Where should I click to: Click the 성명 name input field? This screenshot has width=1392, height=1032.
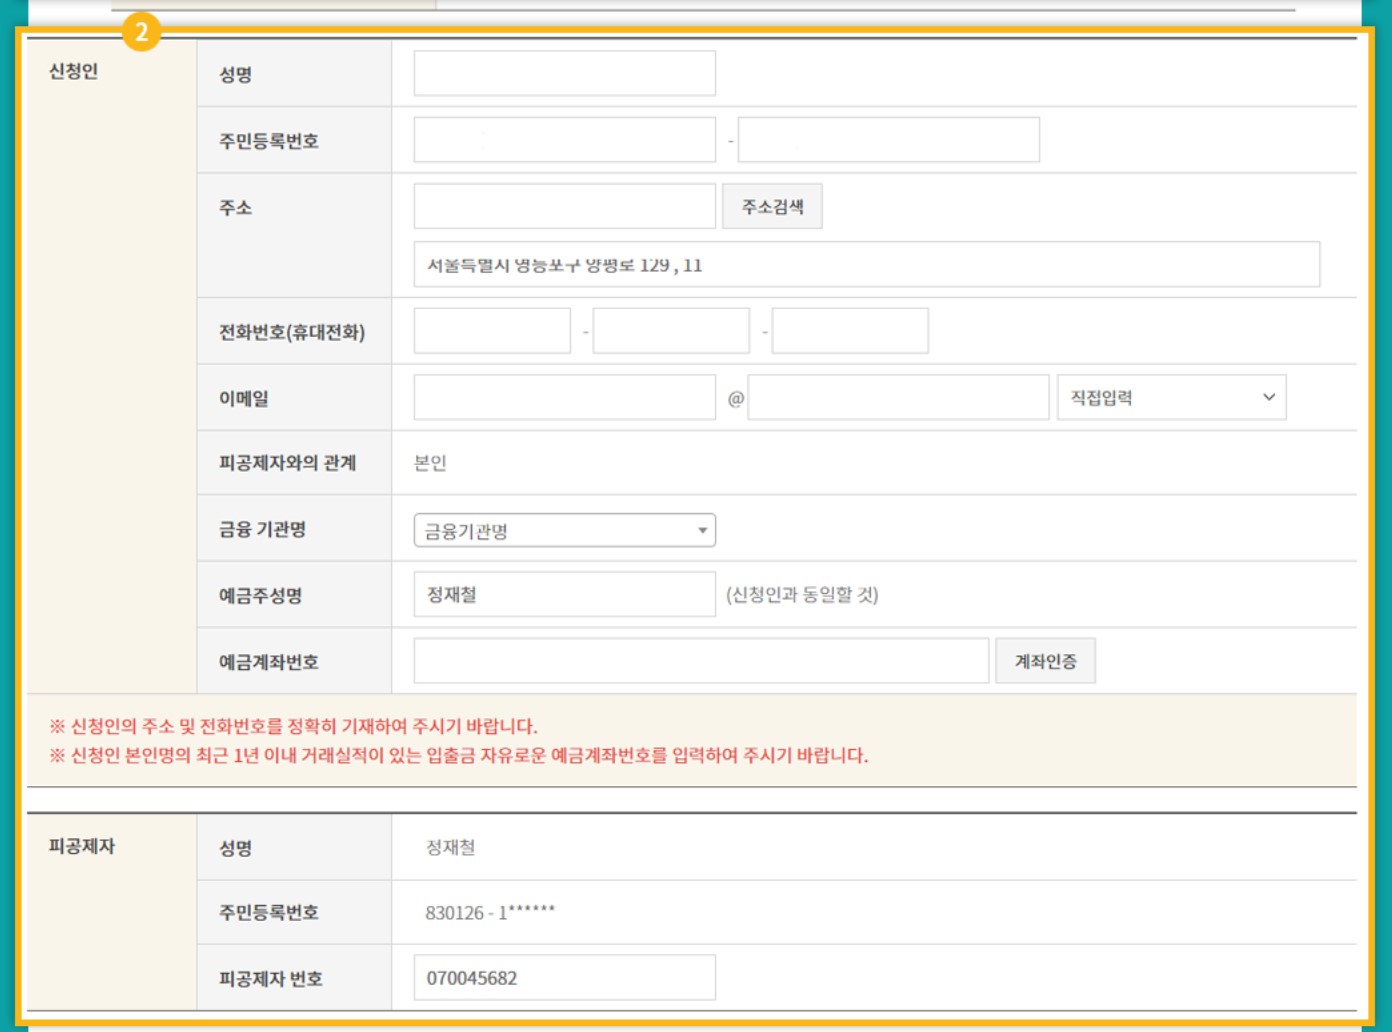pyautogui.click(x=563, y=72)
